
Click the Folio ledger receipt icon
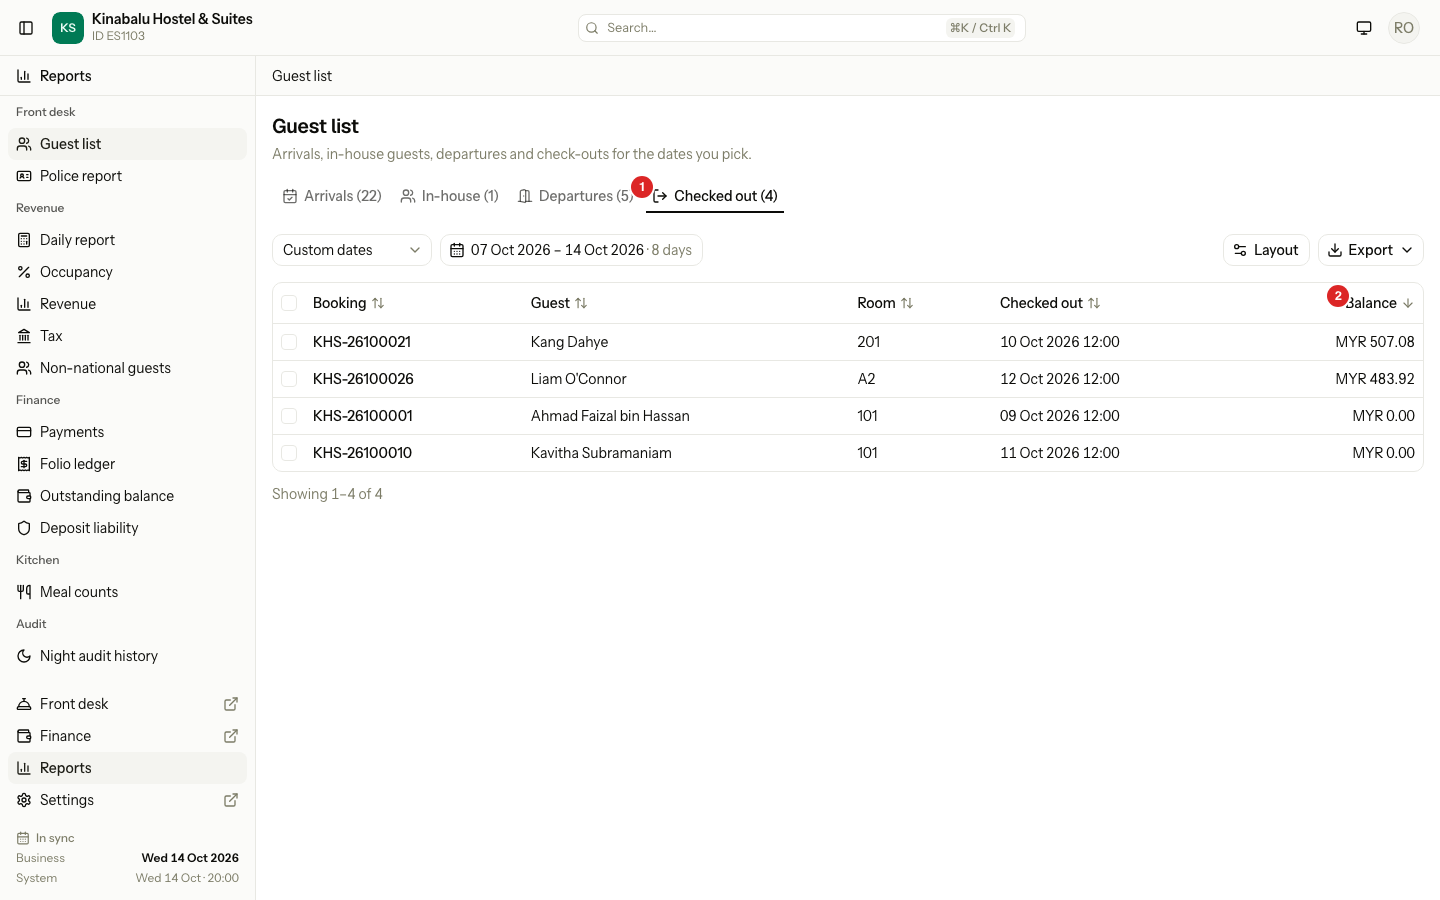(x=24, y=464)
